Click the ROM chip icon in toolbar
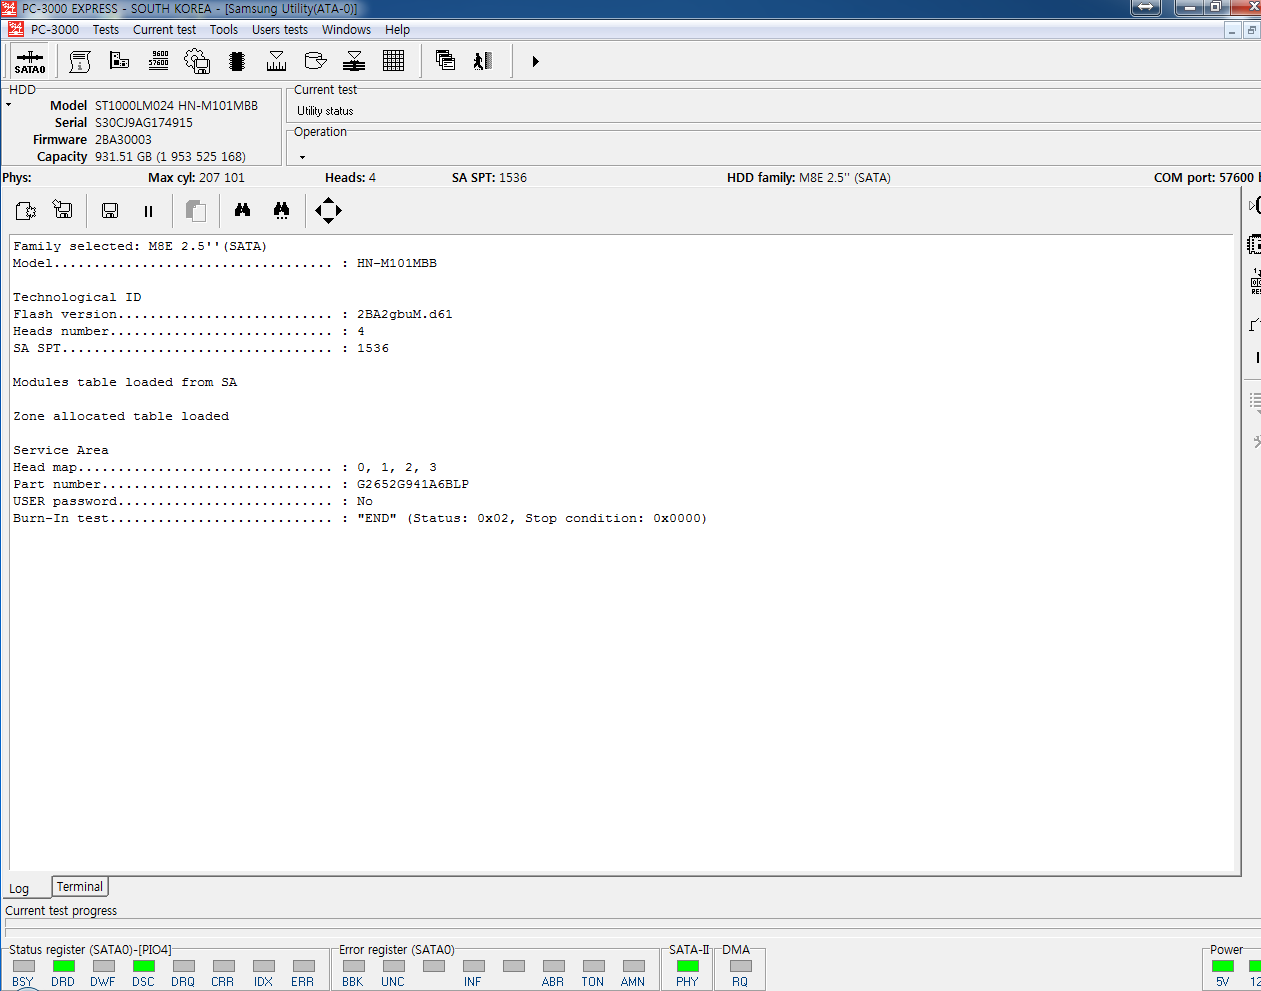1261x991 pixels. point(237,62)
